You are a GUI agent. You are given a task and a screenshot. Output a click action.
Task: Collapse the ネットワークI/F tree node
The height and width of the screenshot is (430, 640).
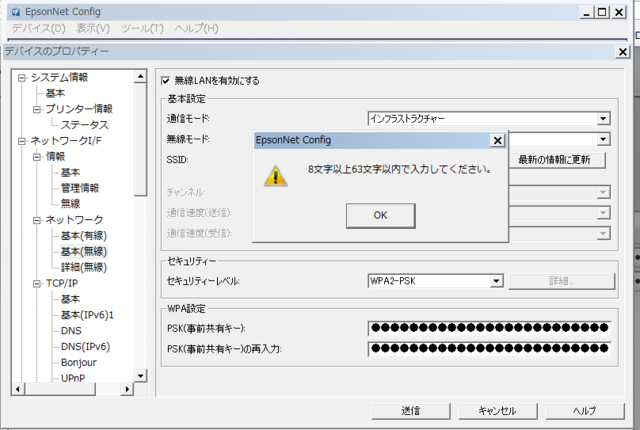(22, 141)
